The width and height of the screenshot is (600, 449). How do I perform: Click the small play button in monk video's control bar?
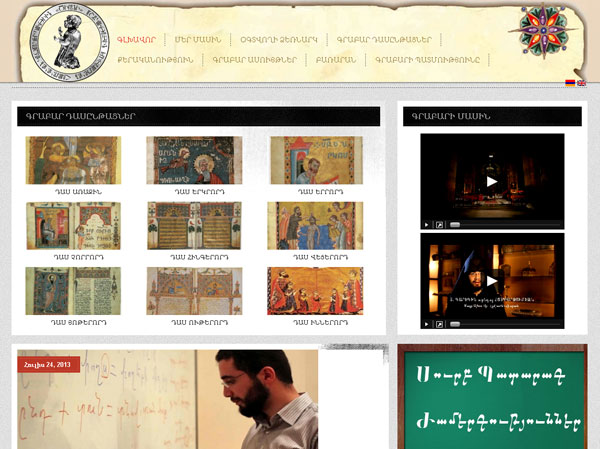[426, 324]
